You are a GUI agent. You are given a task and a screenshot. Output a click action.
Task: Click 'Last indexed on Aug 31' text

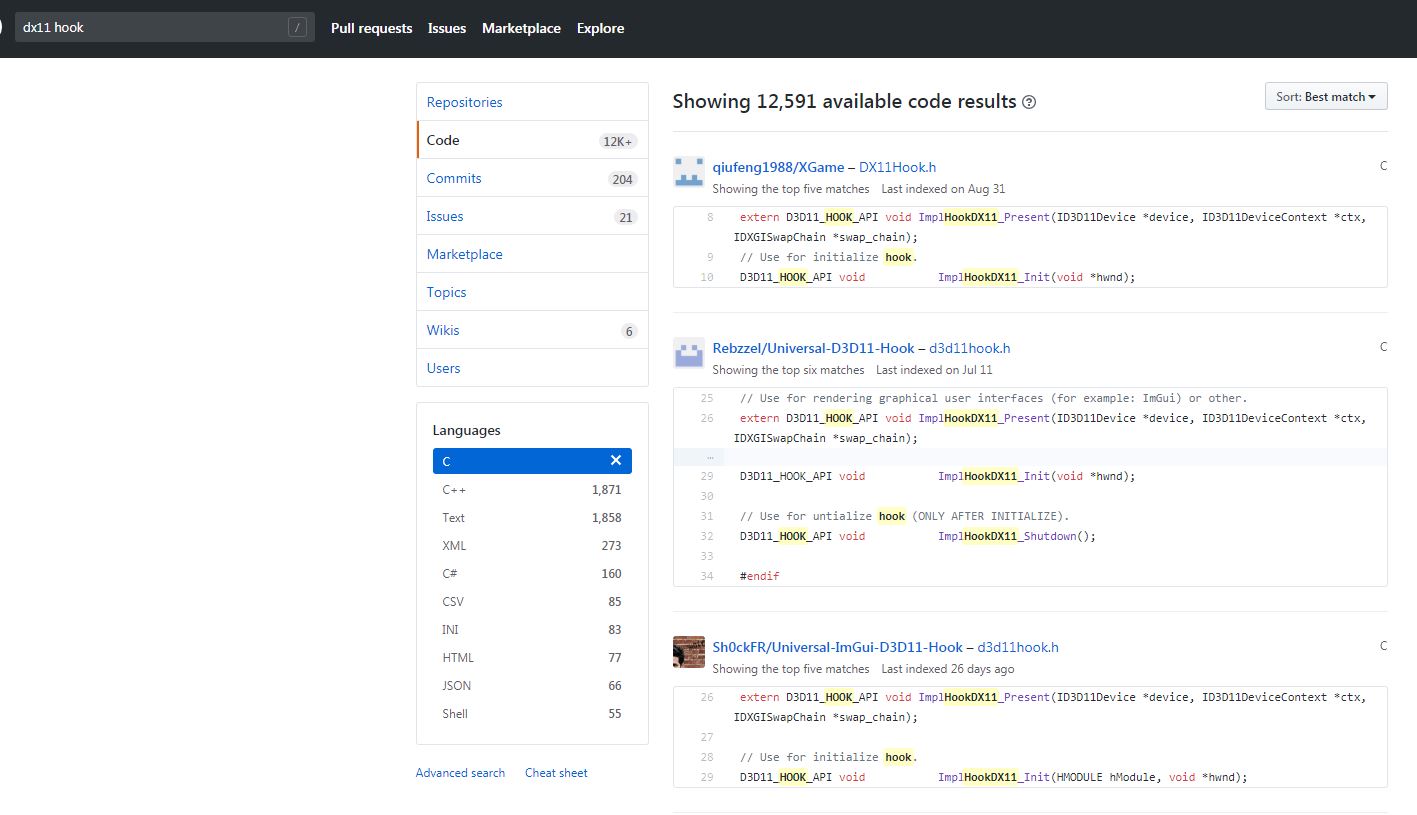(943, 189)
